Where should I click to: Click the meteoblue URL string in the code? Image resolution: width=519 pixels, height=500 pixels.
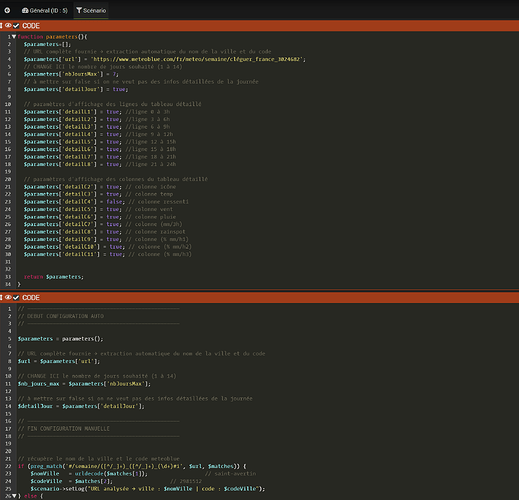tap(198, 59)
